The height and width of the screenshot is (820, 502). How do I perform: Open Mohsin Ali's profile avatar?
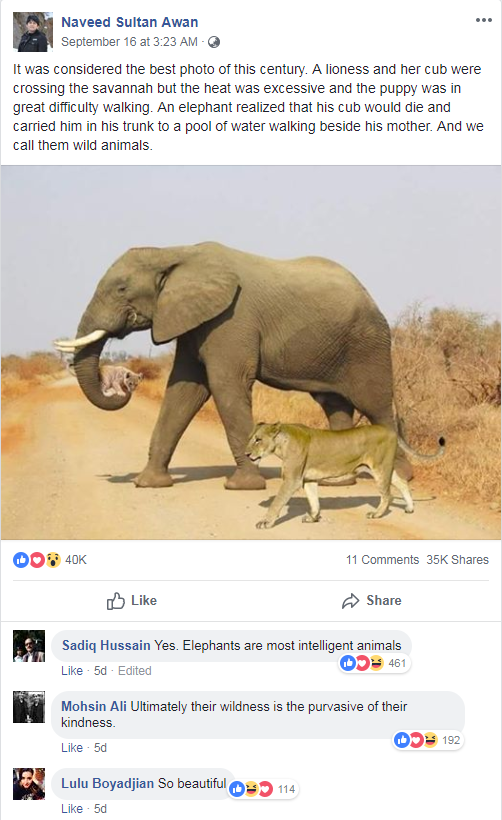[29, 707]
